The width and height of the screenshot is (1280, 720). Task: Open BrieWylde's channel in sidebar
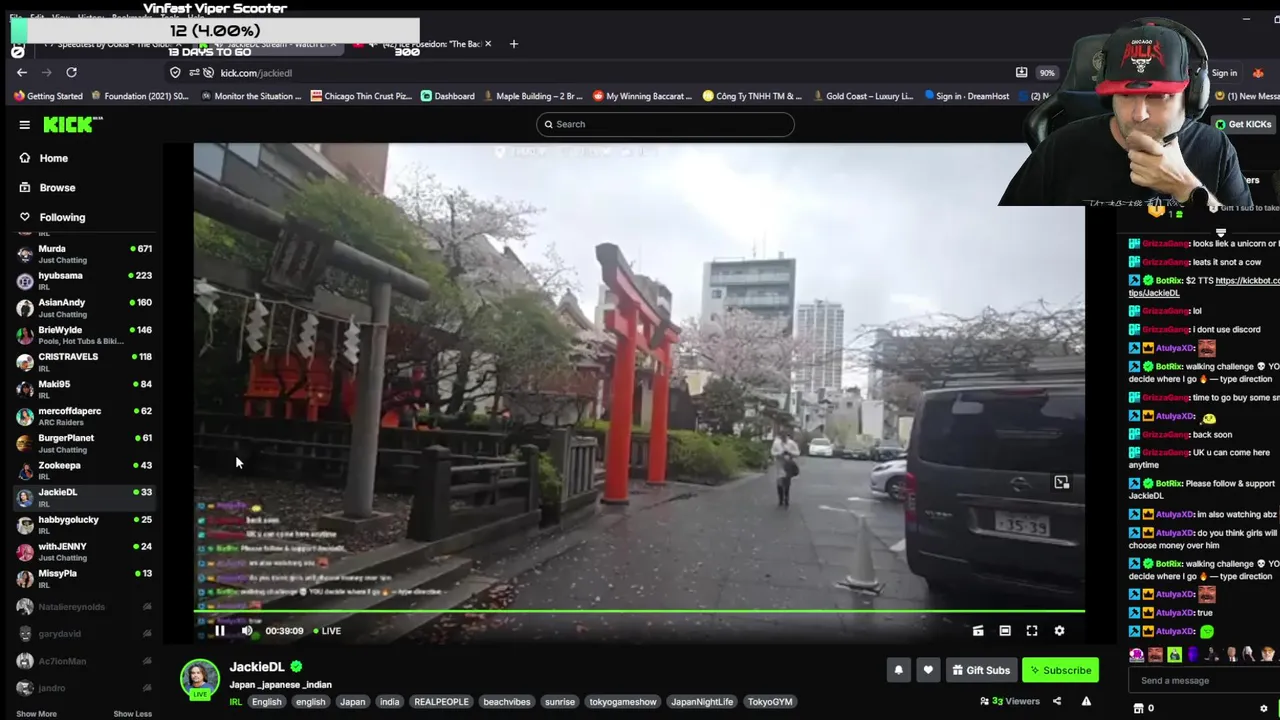pos(84,334)
